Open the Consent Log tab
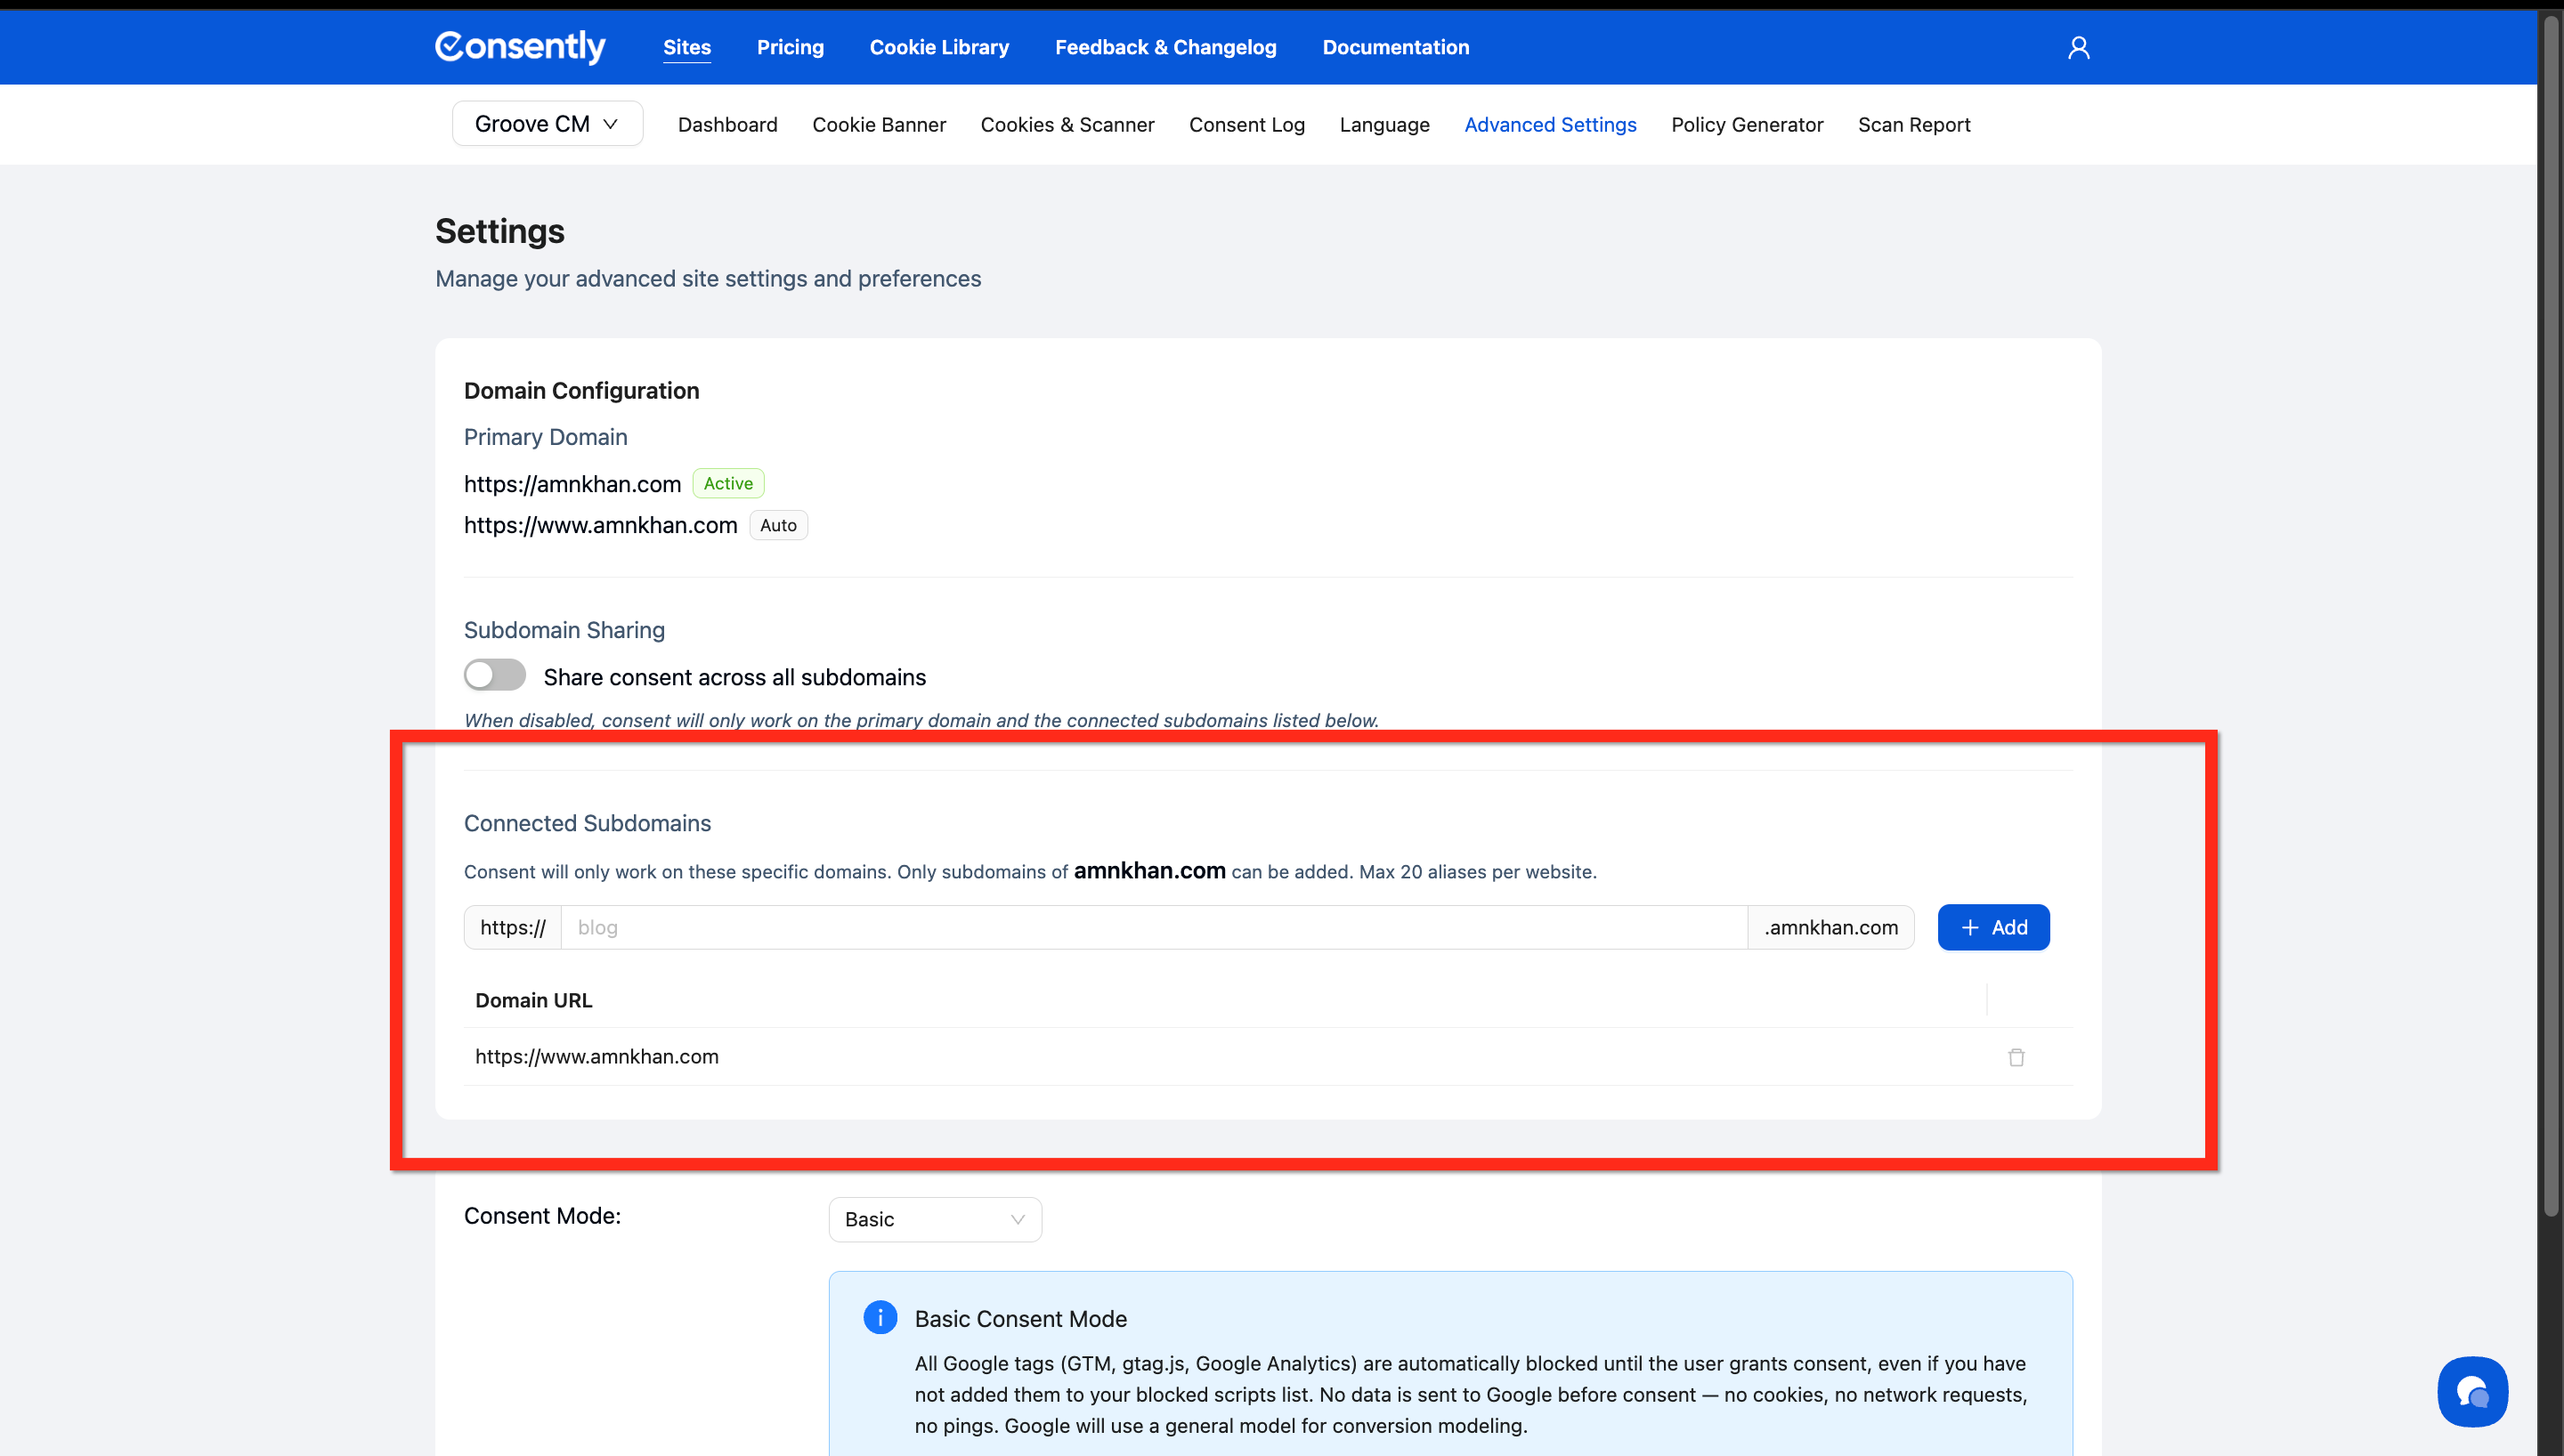 [1246, 125]
